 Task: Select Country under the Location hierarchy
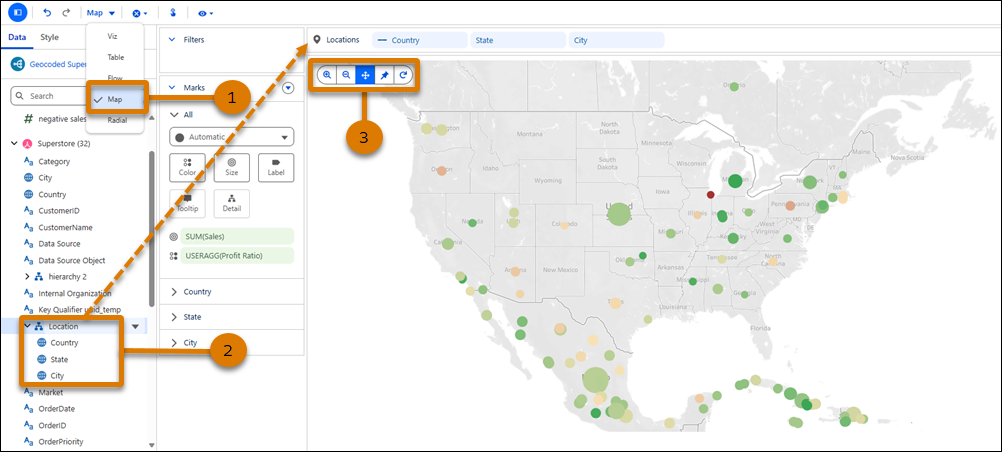point(64,343)
